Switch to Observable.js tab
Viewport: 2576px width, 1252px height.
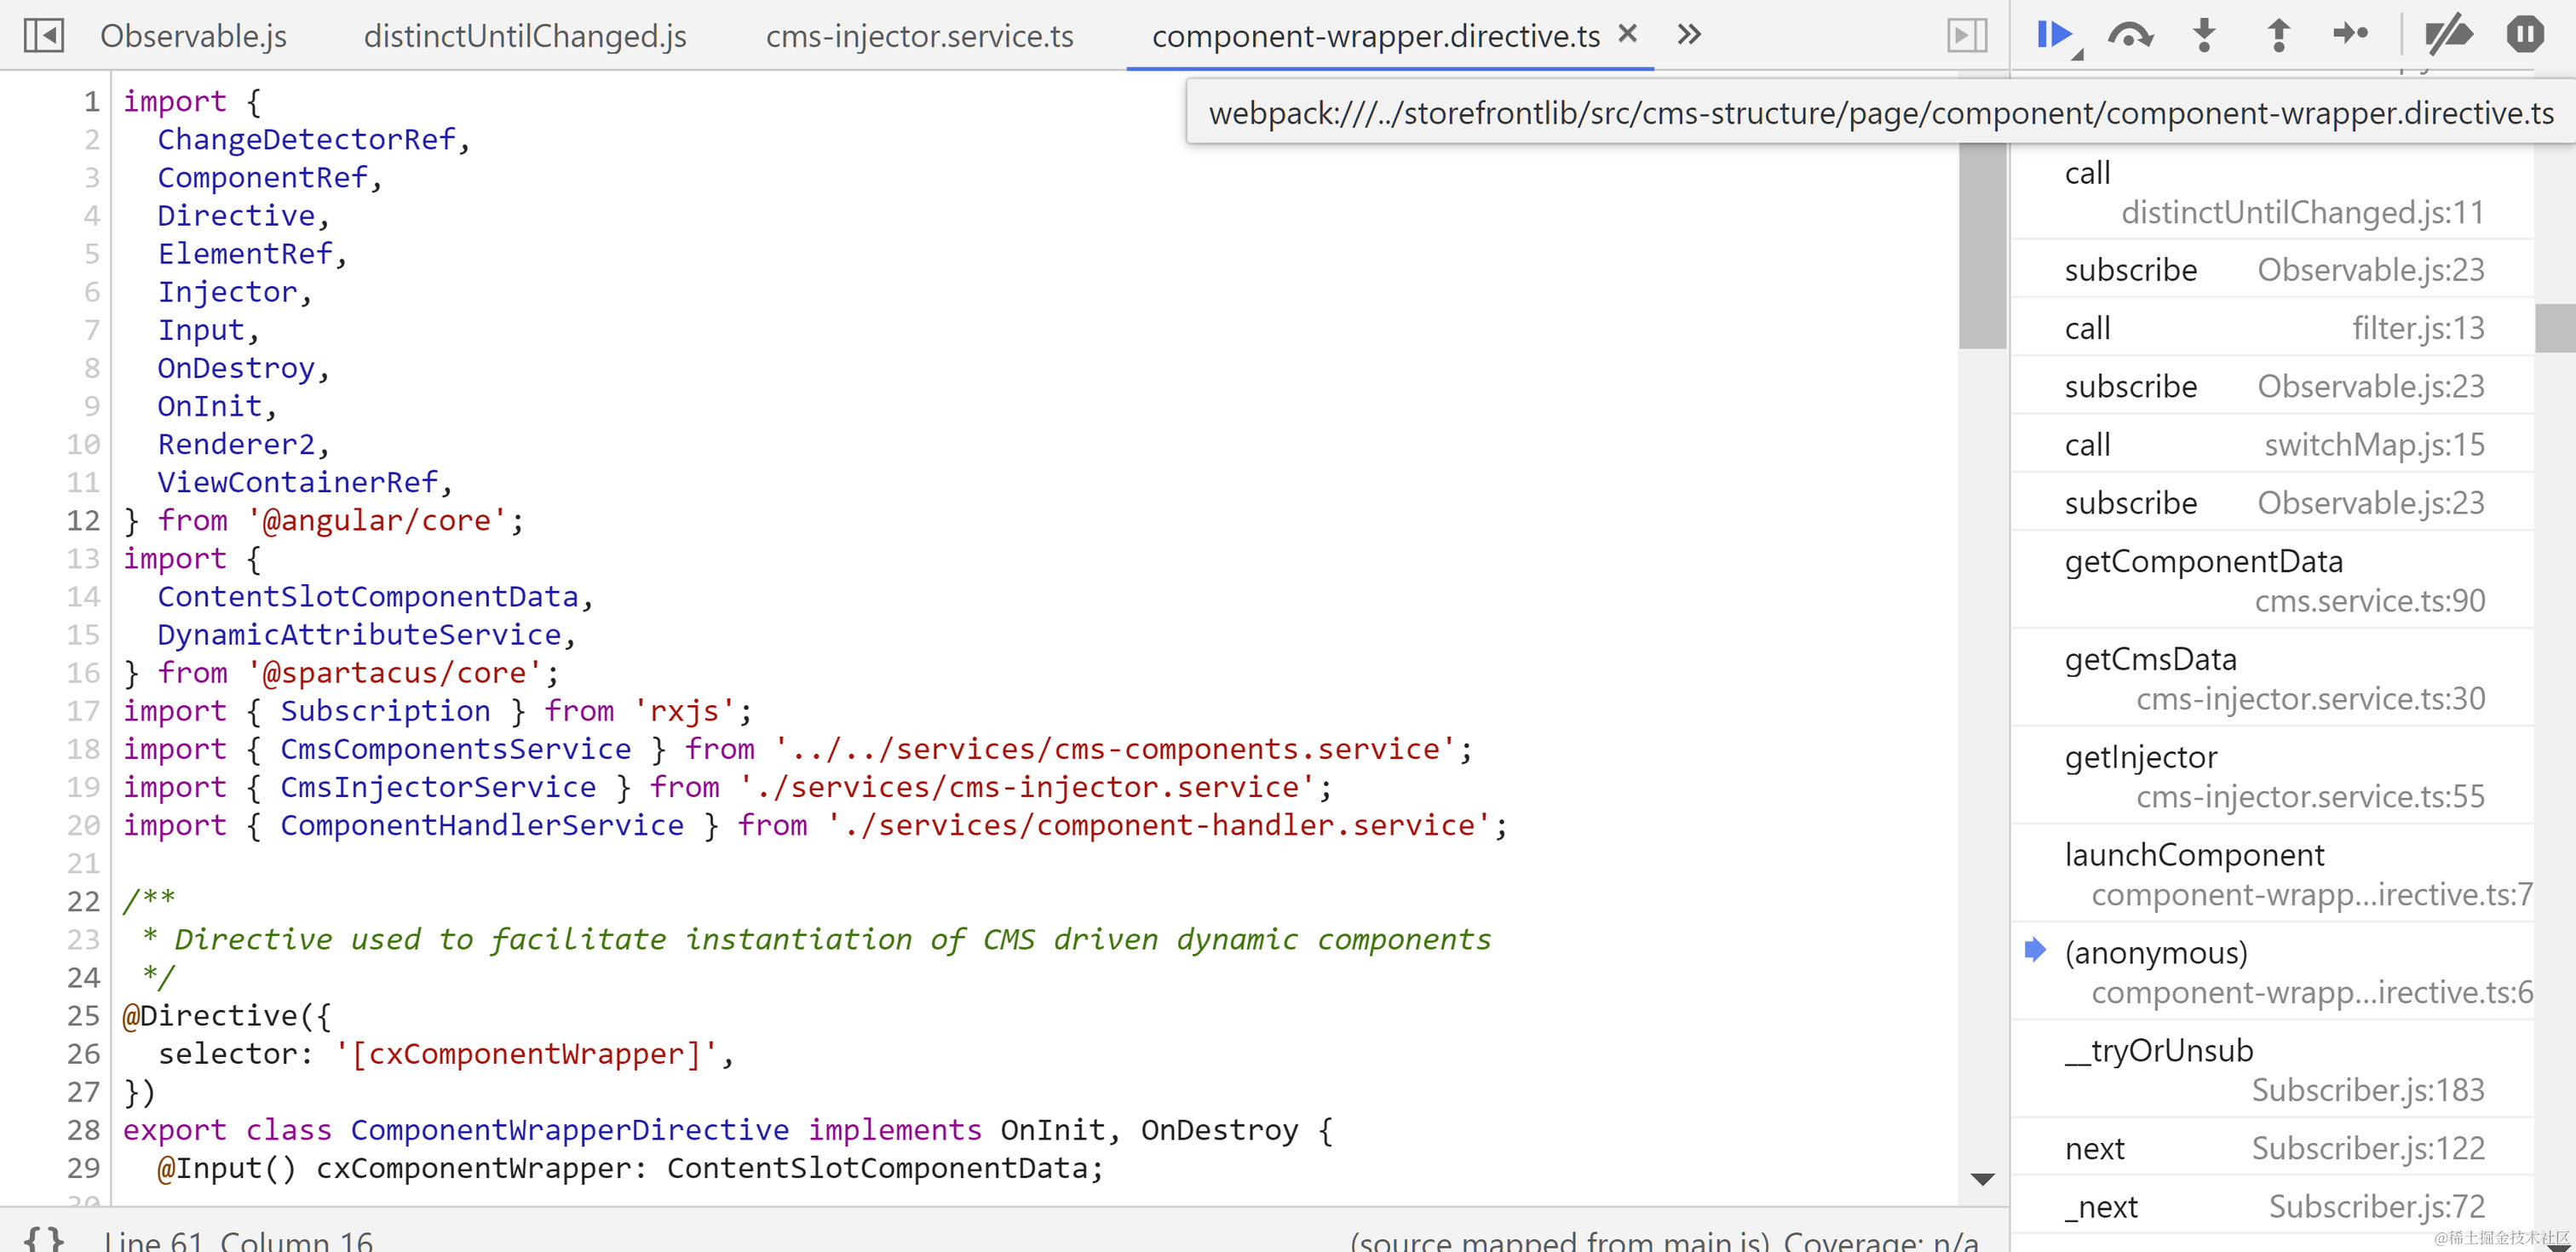[193, 36]
